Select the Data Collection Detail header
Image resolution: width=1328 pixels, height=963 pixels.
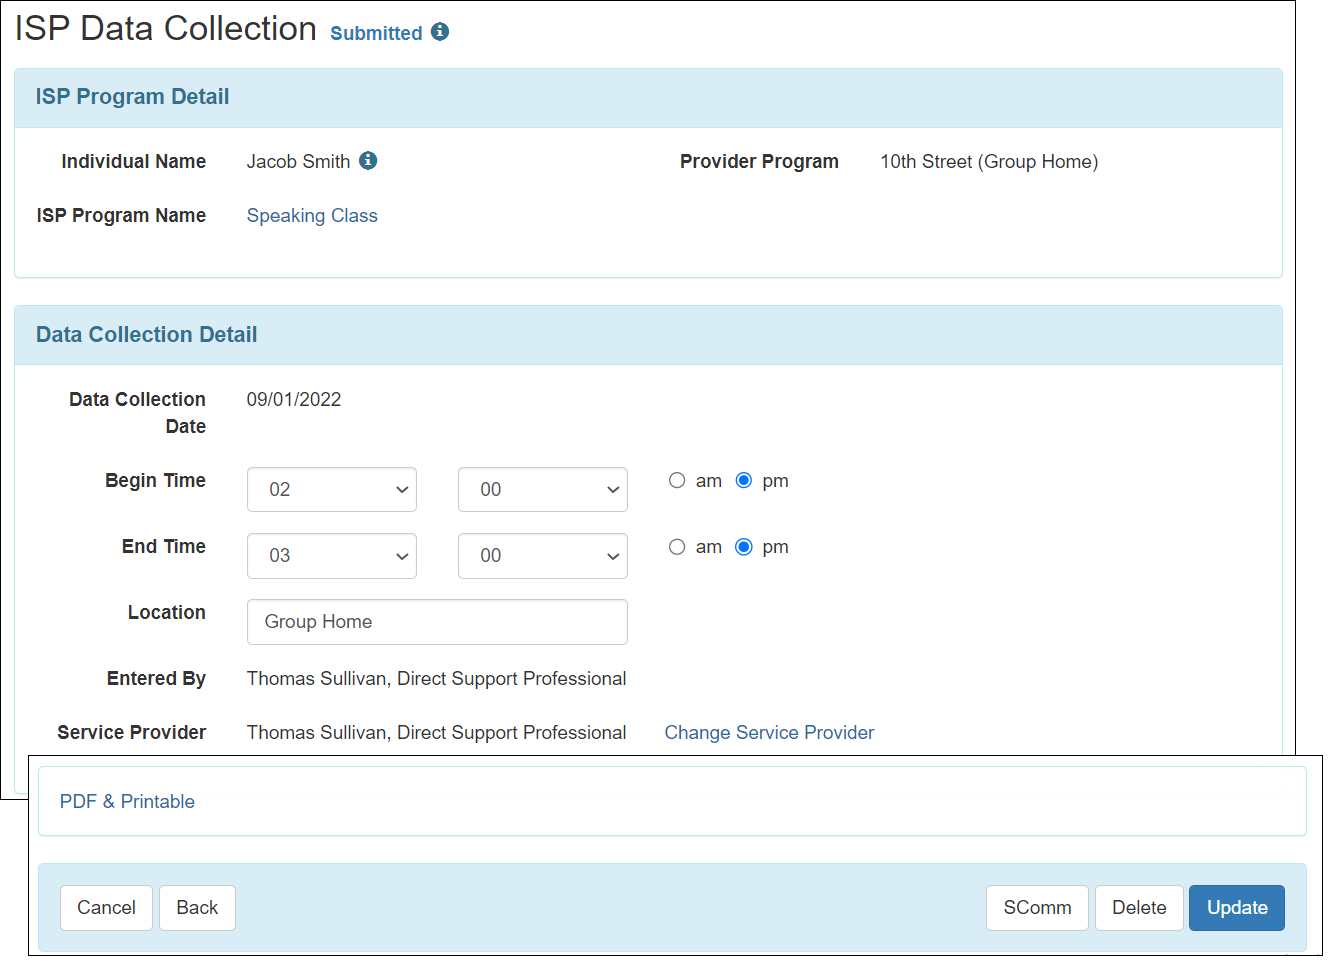(146, 335)
